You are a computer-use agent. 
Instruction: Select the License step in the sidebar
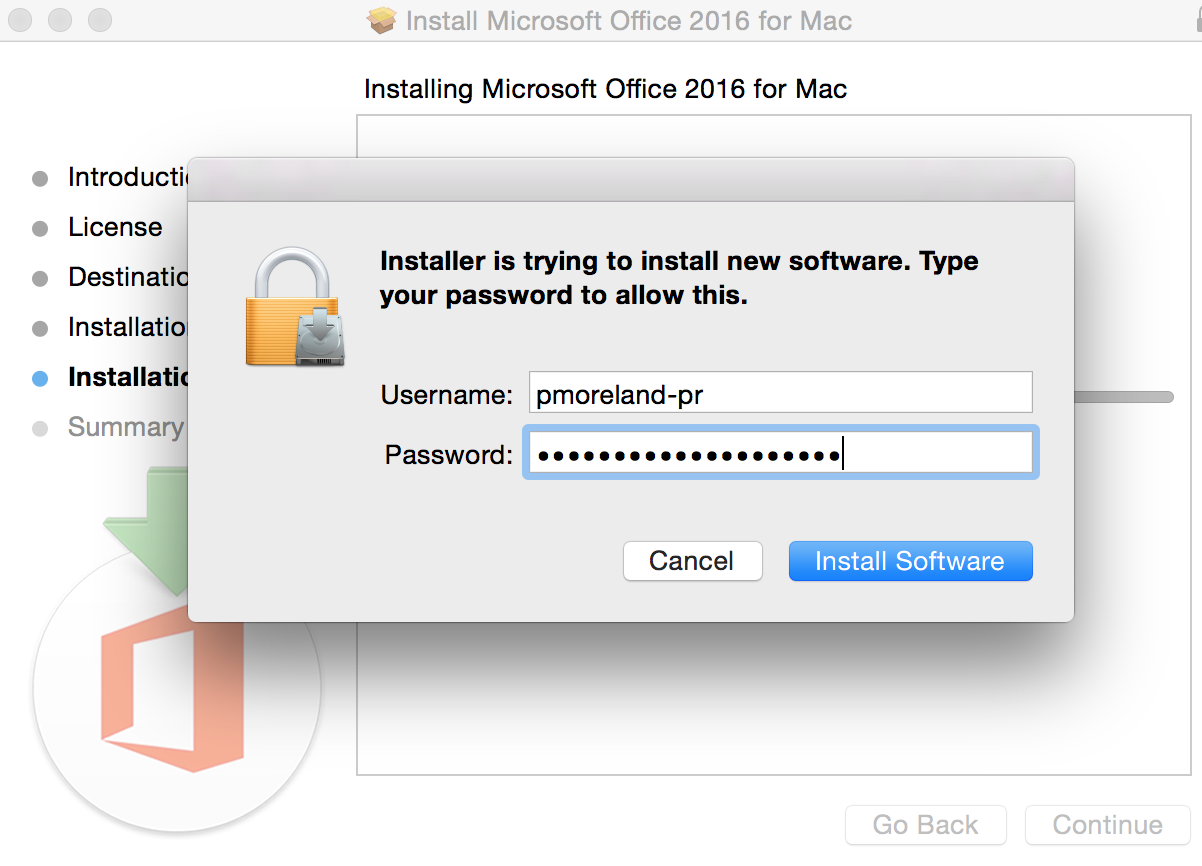(x=115, y=227)
